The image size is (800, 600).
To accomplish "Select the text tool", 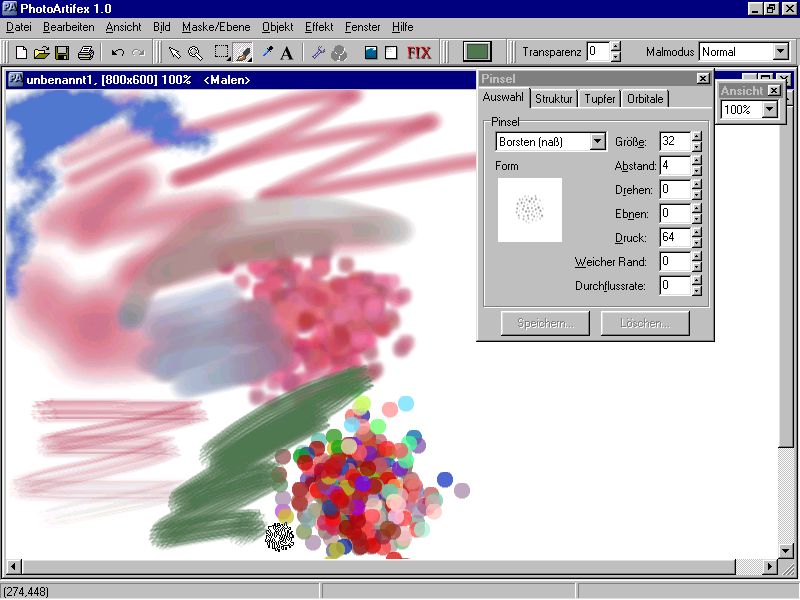I will click(287, 52).
